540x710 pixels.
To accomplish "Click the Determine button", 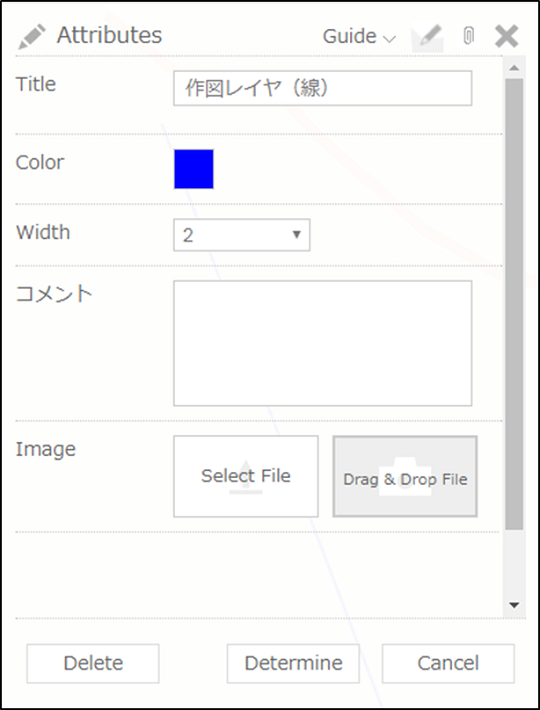I will tap(293, 663).
